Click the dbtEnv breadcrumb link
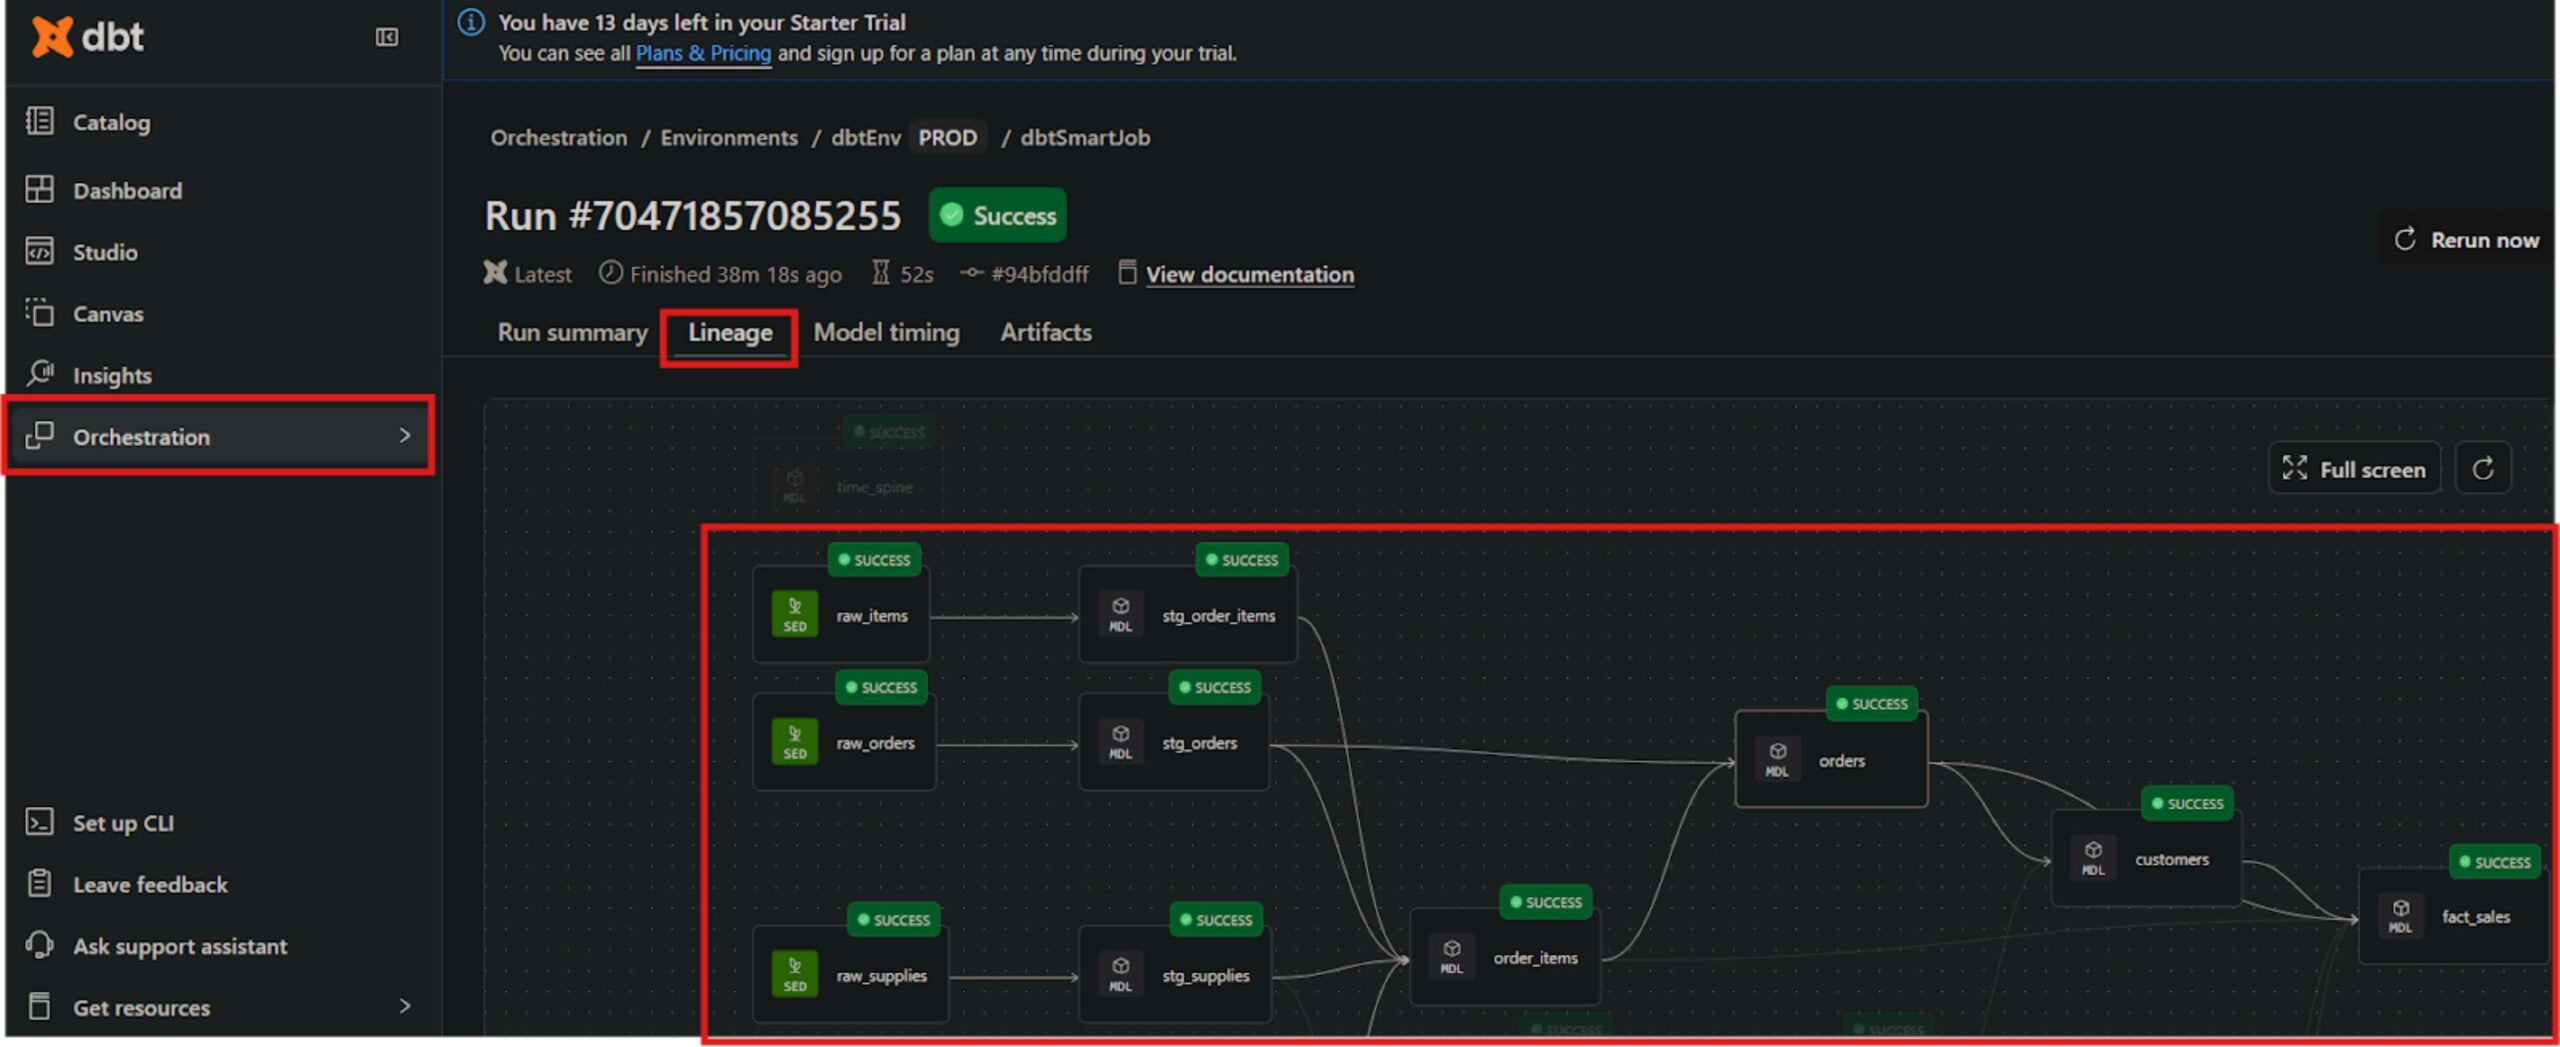 coord(865,138)
